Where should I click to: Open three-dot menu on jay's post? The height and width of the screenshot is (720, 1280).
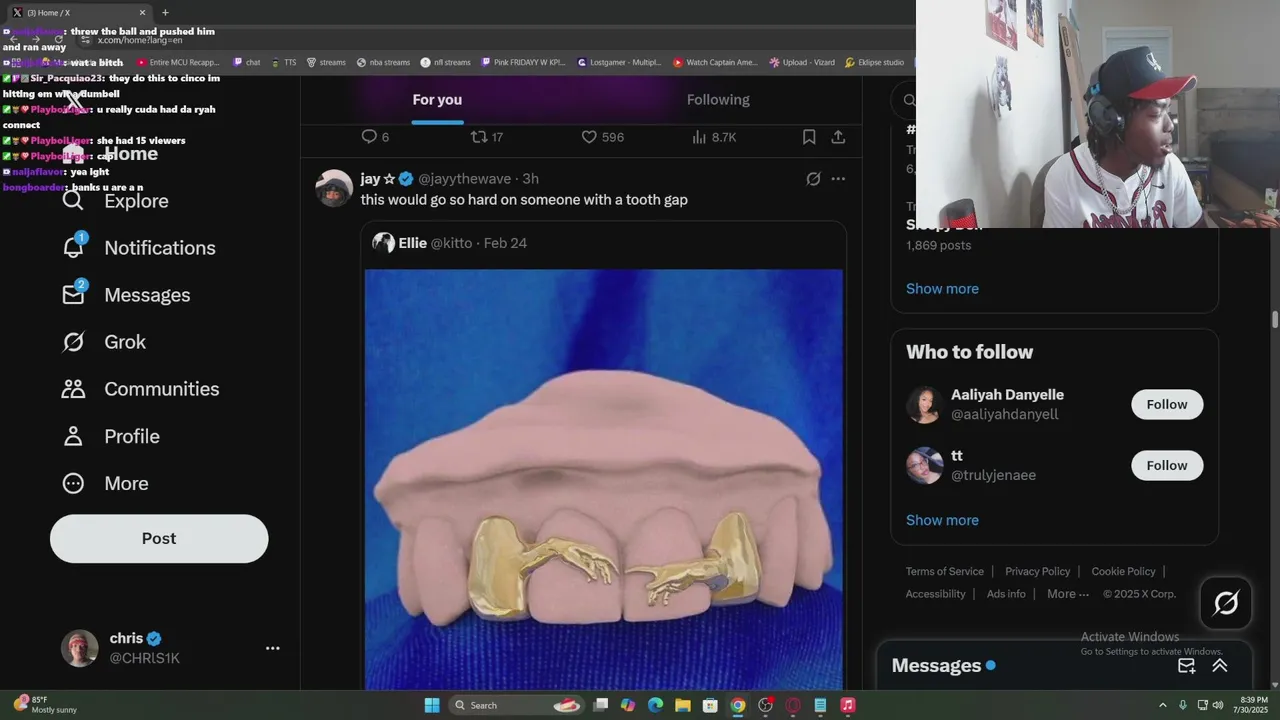tap(838, 179)
